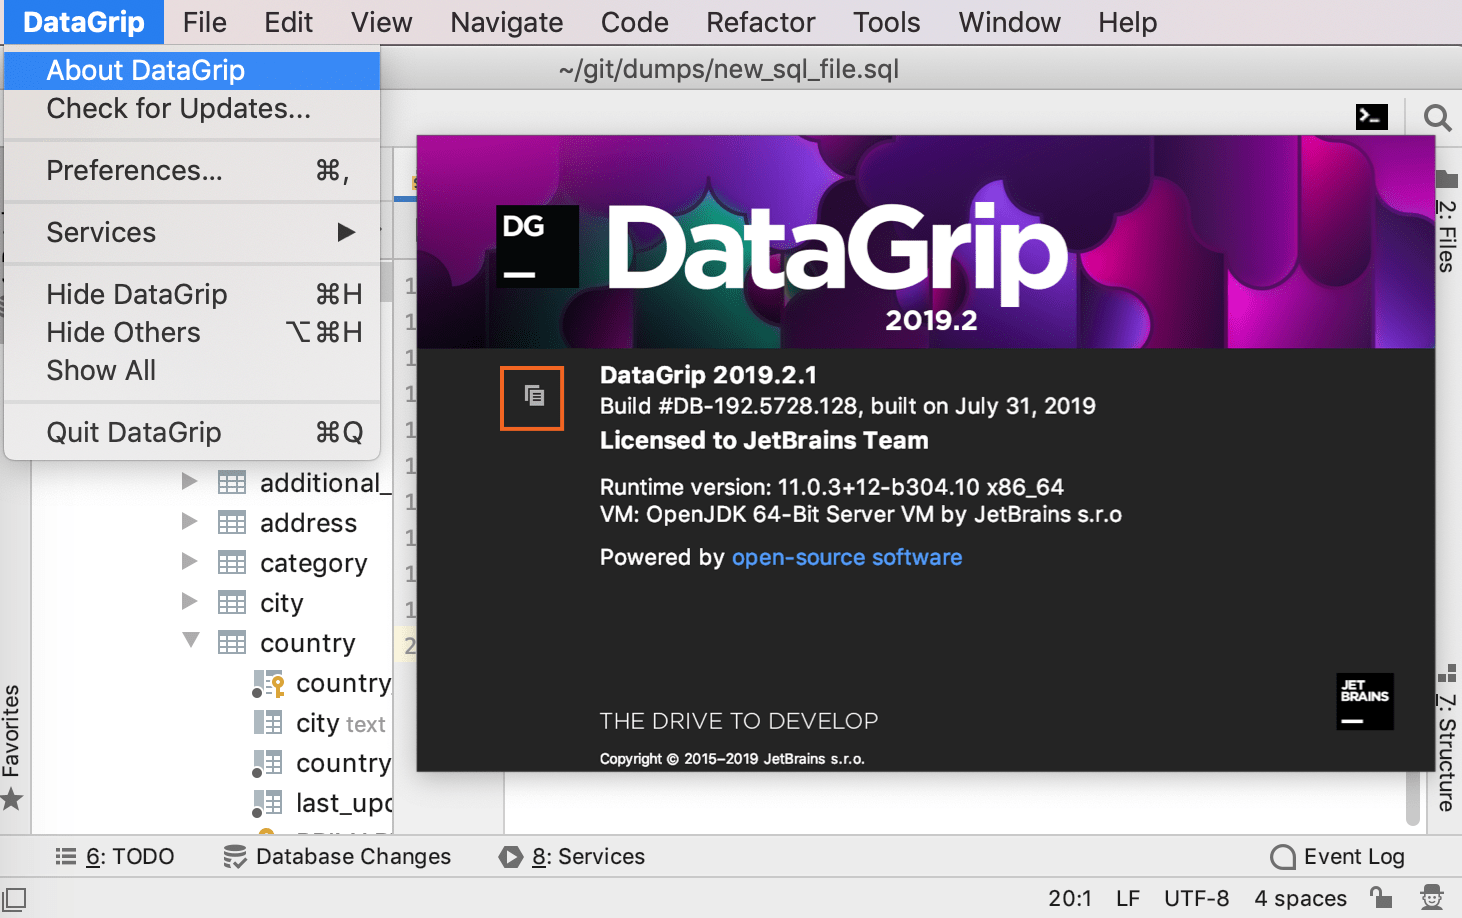Open the Help menu

click(1128, 22)
